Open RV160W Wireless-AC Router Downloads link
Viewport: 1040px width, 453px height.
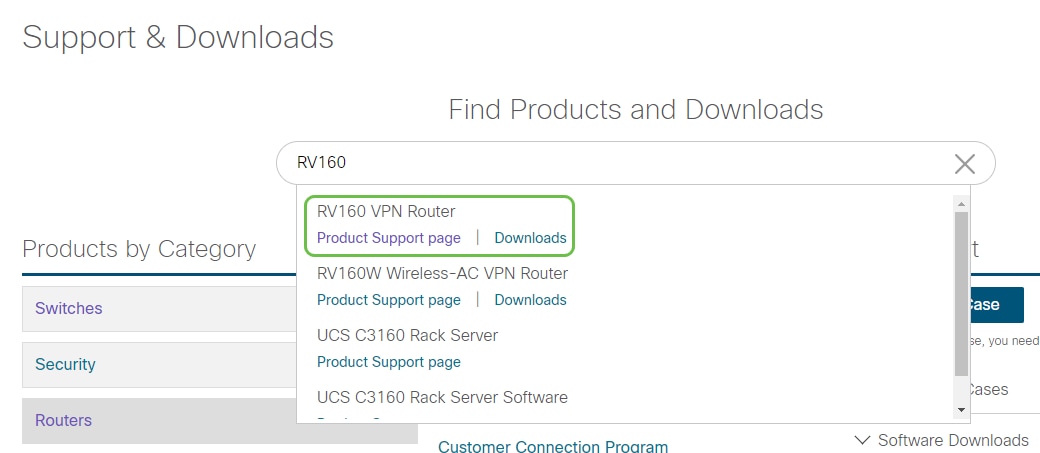(x=531, y=300)
